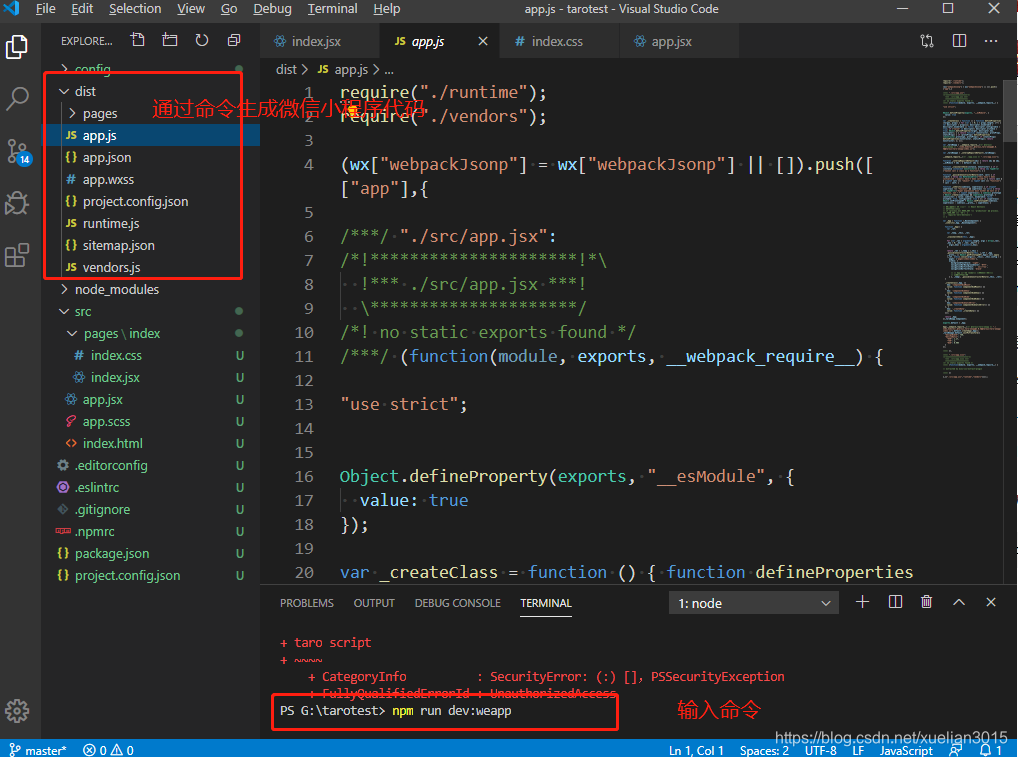Kill terminal with trash icon

pyautogui.click(x=926, y=602)
